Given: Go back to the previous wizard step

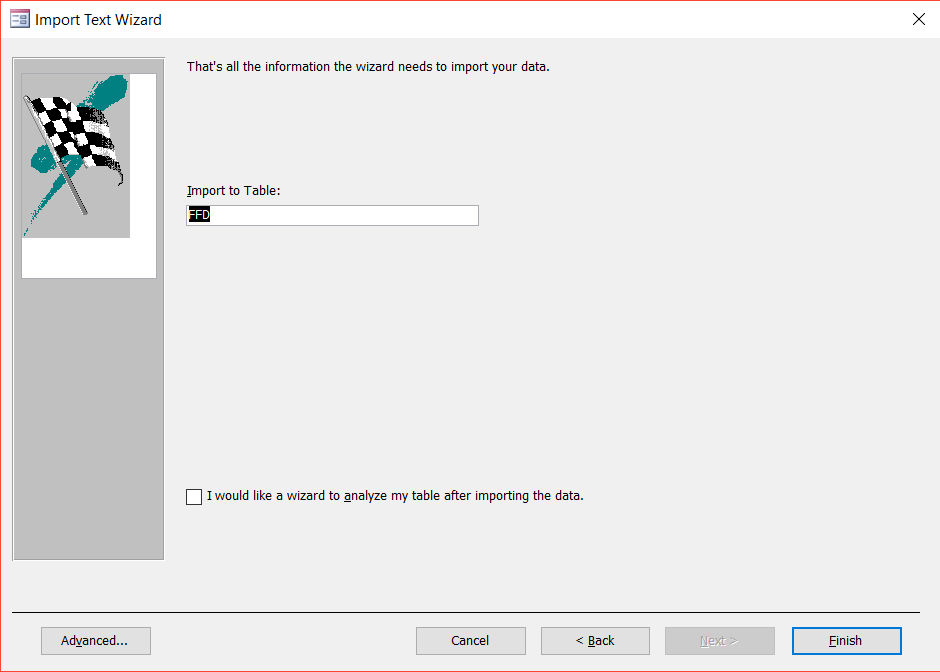Looking at the screenshot, I should [595, 641].
